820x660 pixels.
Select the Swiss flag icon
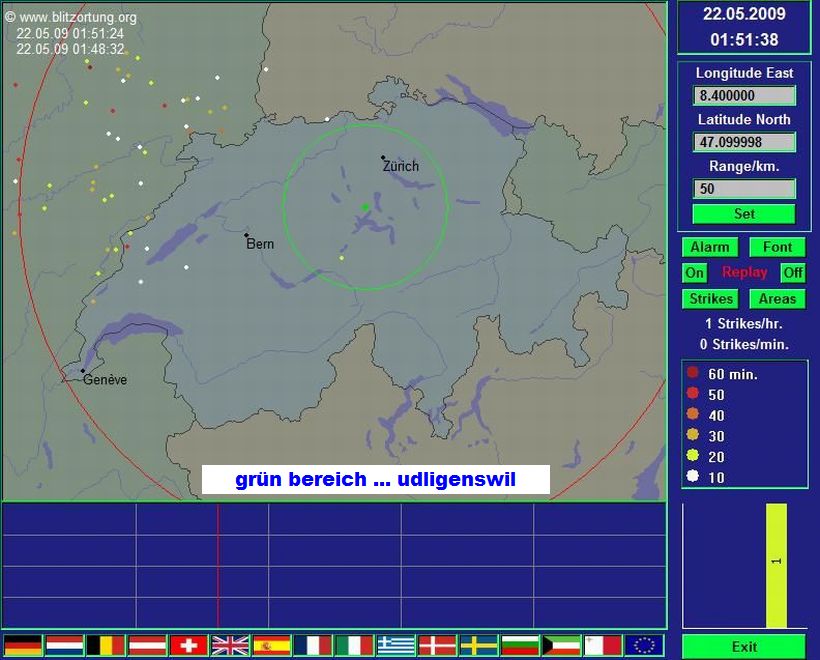188,645
